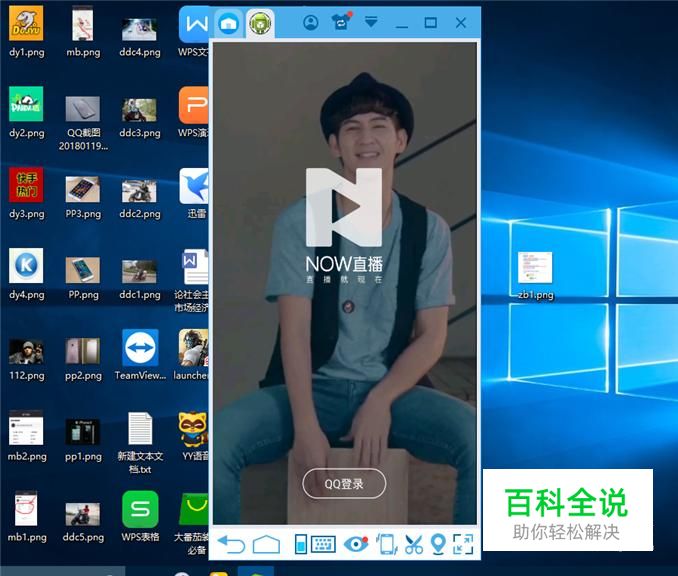
Task: Switch to the Android app tab
Action: click(x=260, y=23)
